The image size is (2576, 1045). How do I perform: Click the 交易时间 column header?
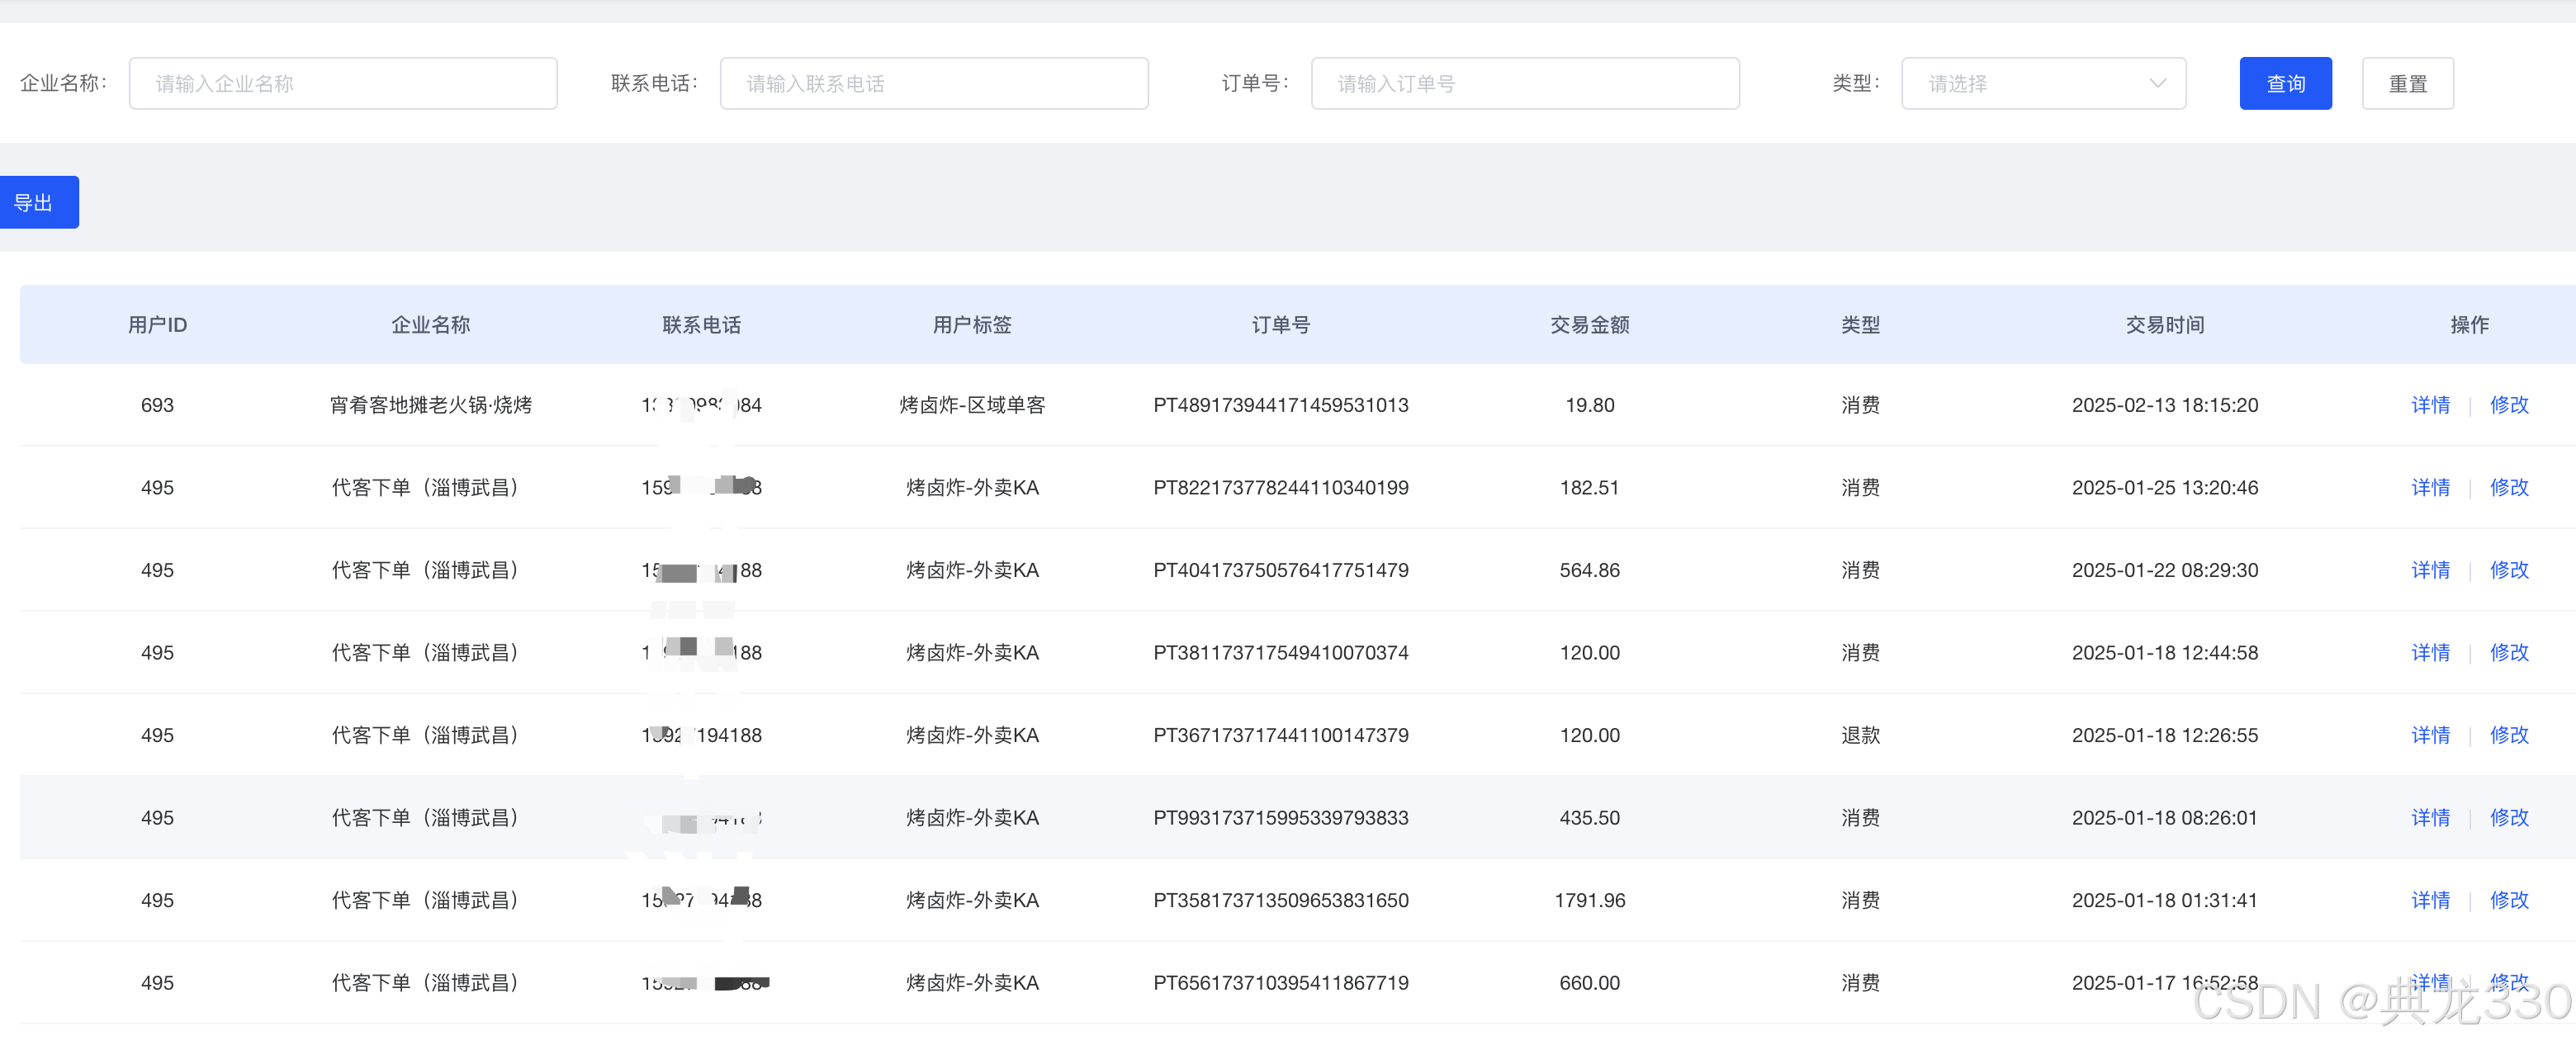click(2164, 325)
